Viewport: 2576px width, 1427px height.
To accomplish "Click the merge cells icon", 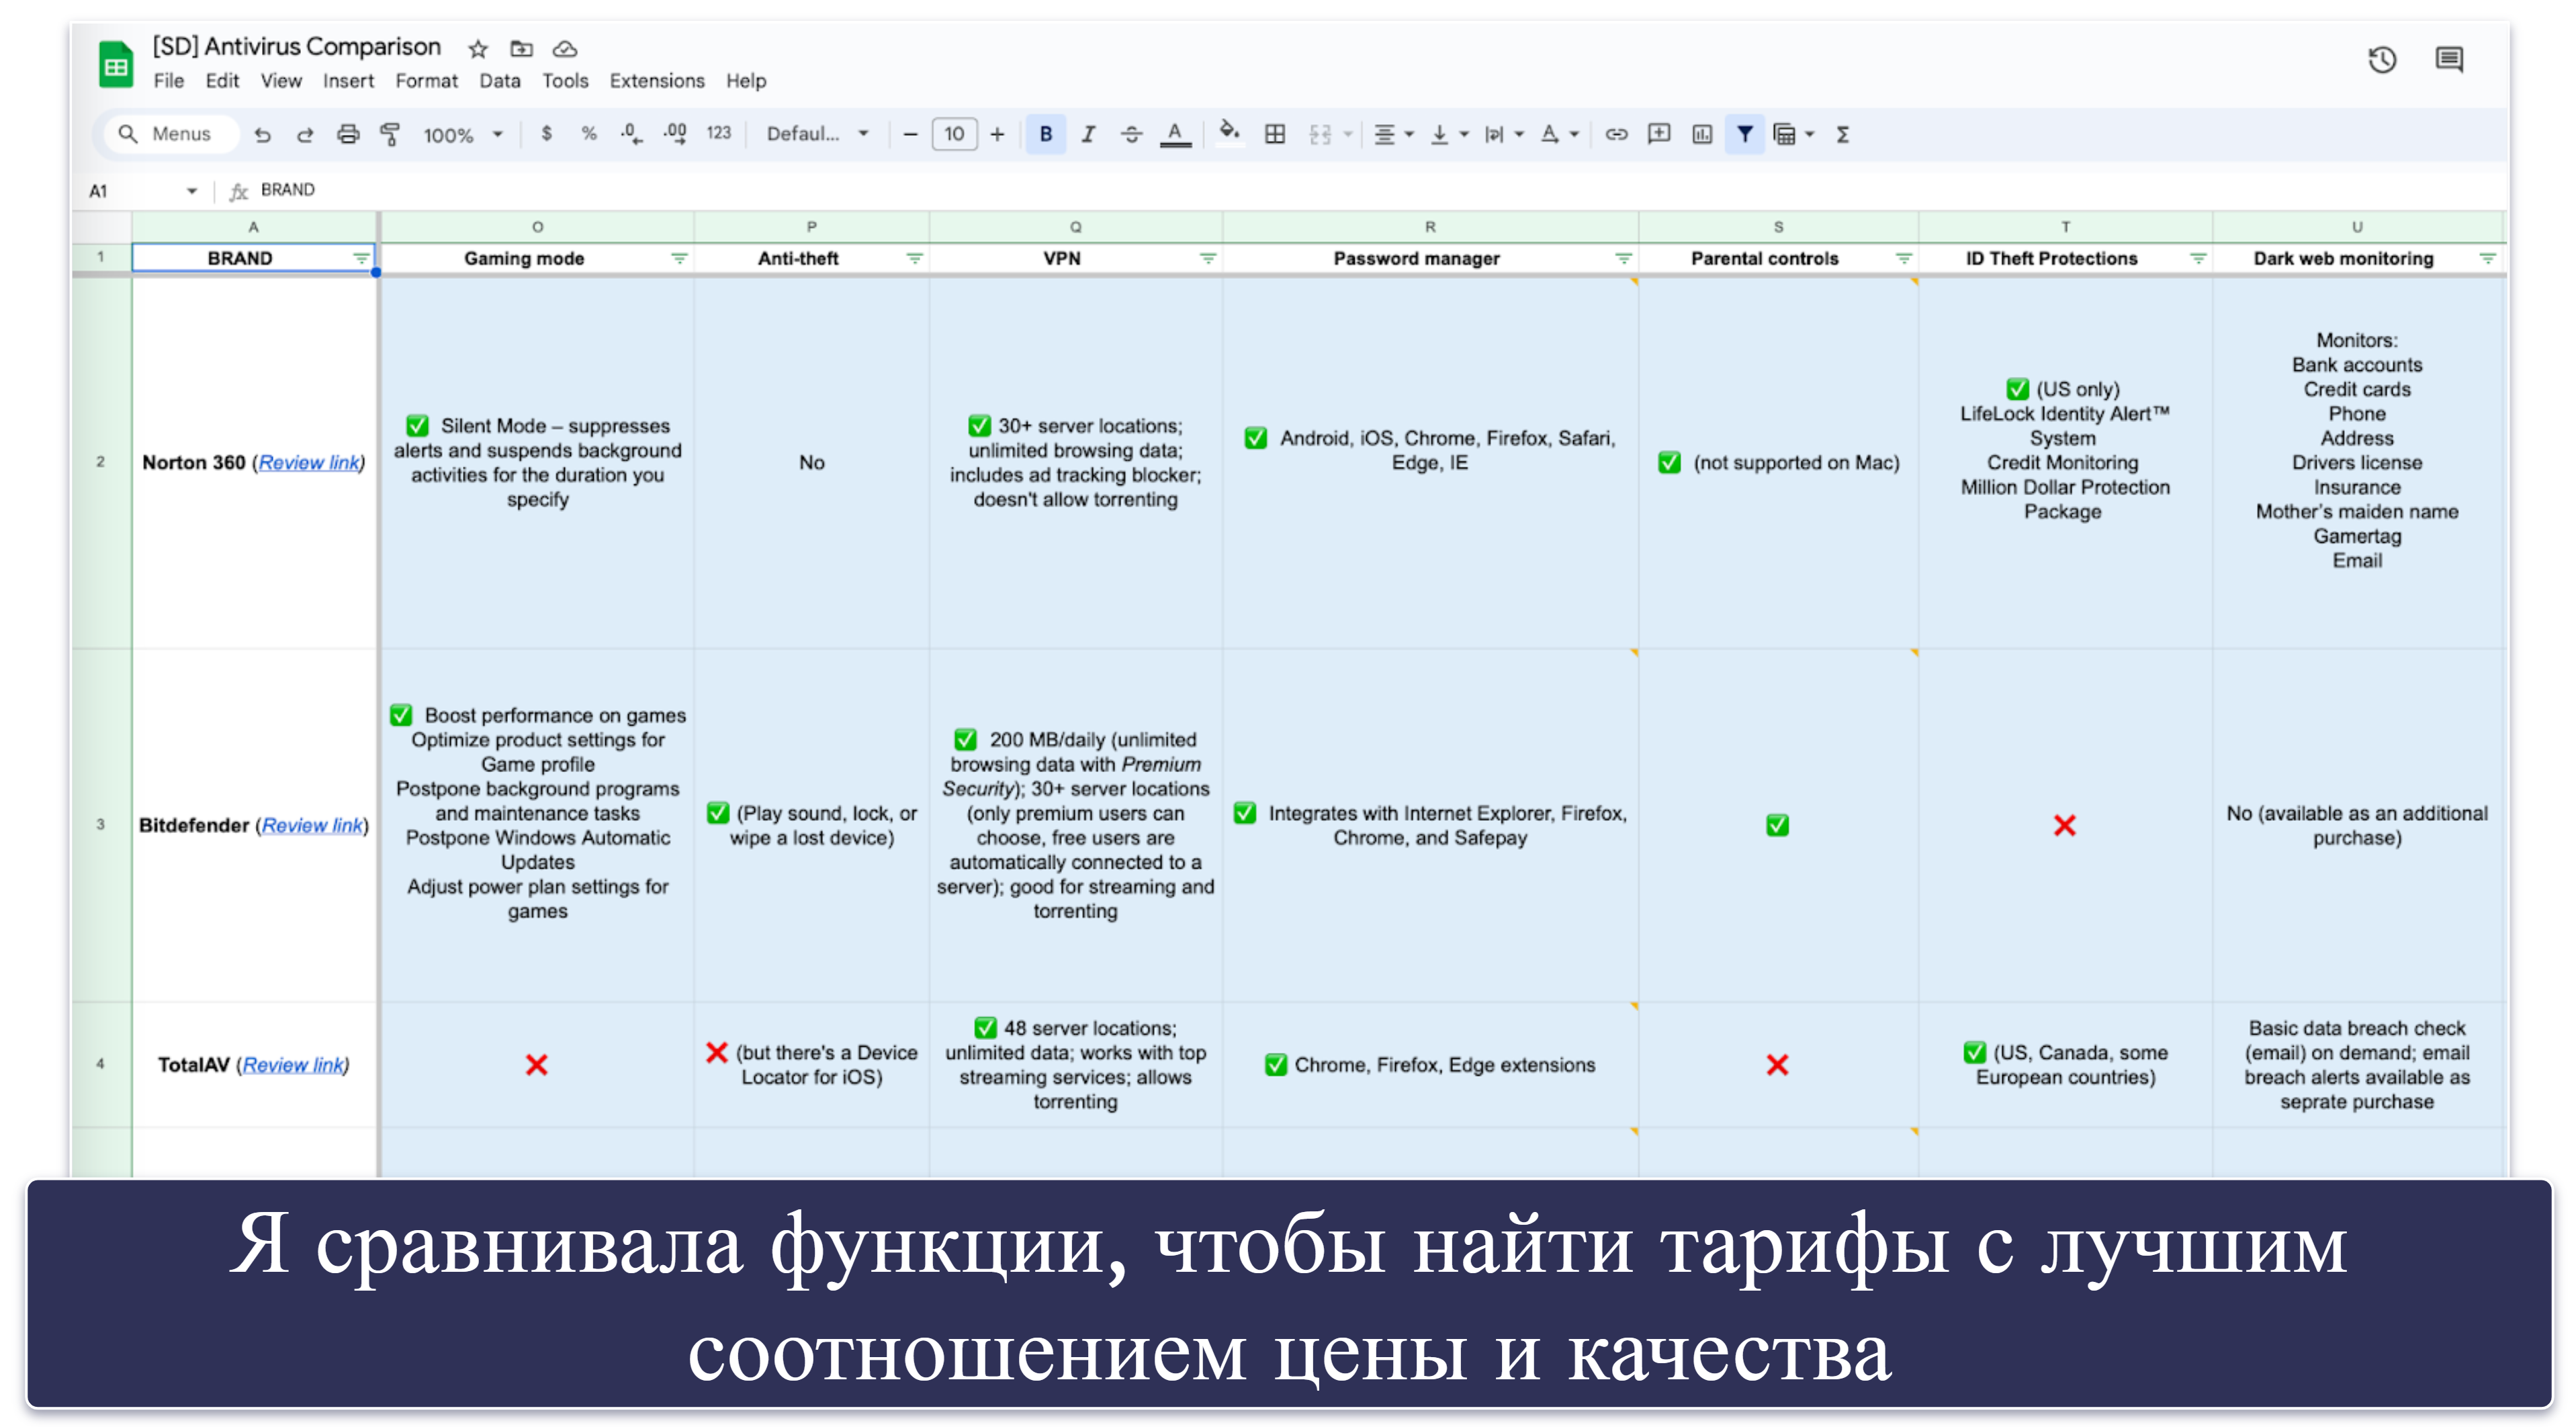I will 1320,134.
